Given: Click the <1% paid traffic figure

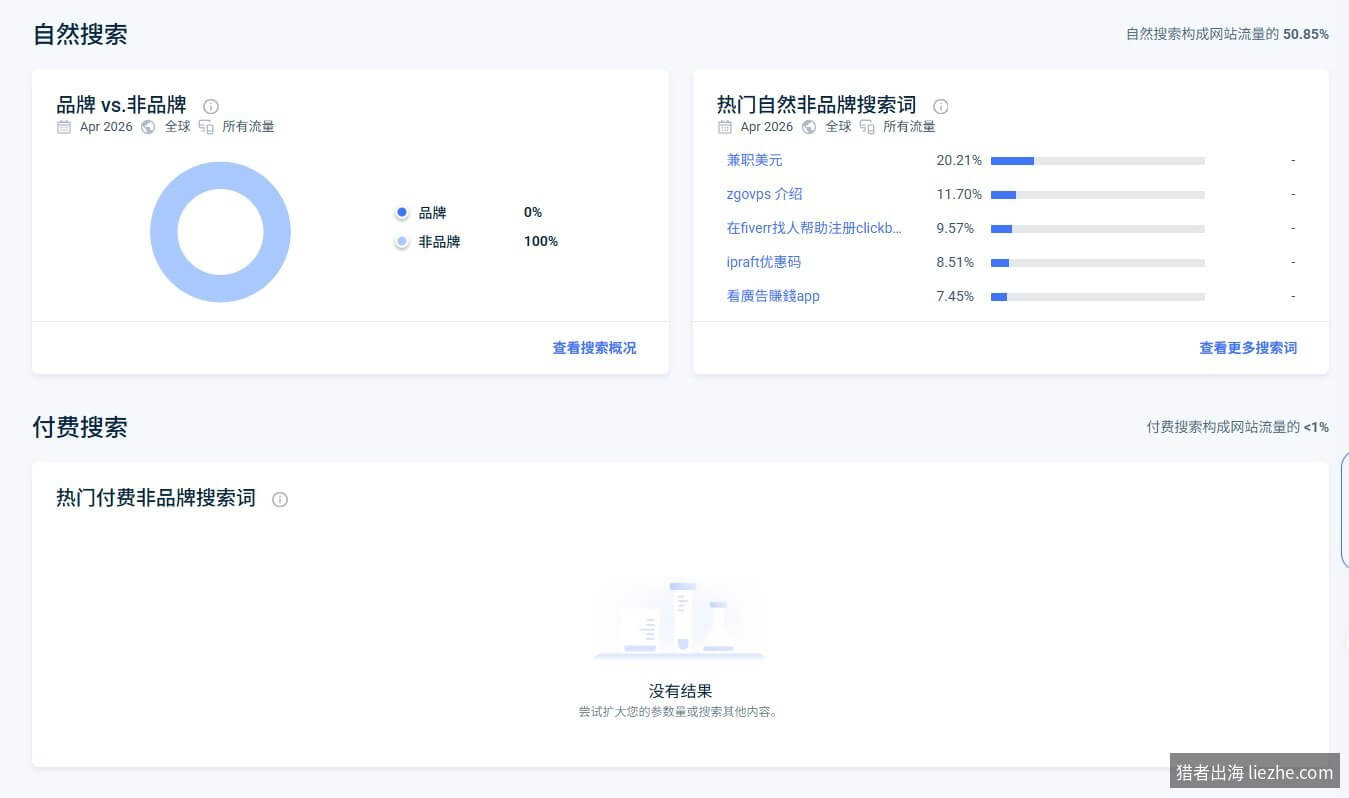Looking at the screenshot, I should point(1316,427).
